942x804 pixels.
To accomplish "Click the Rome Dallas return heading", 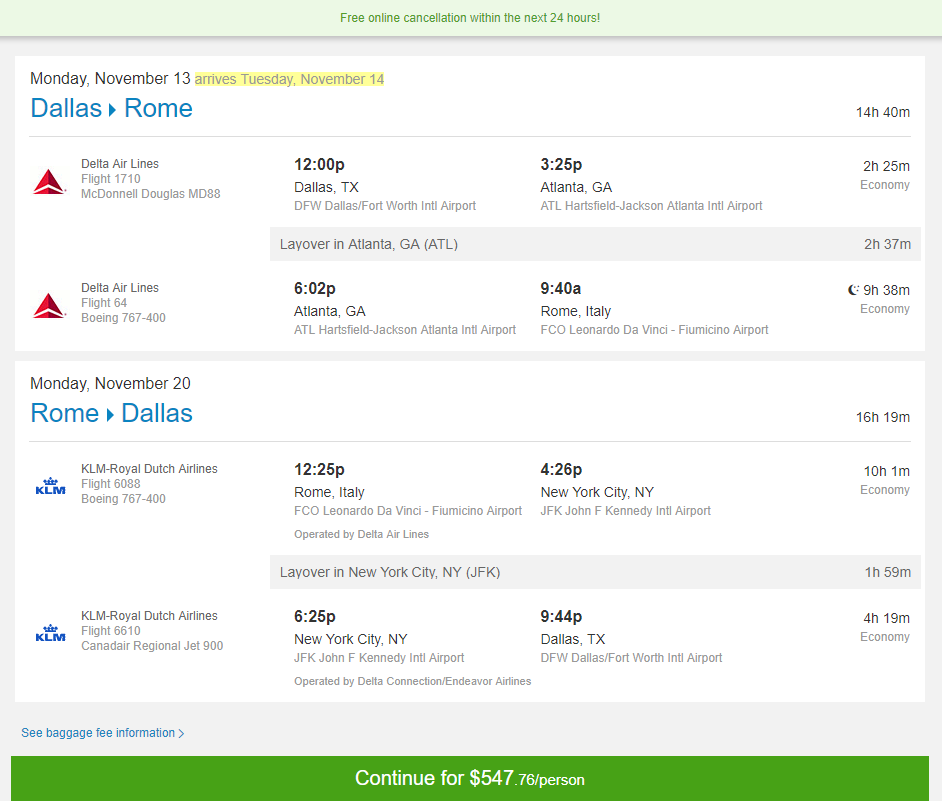I will coord(112,414).
